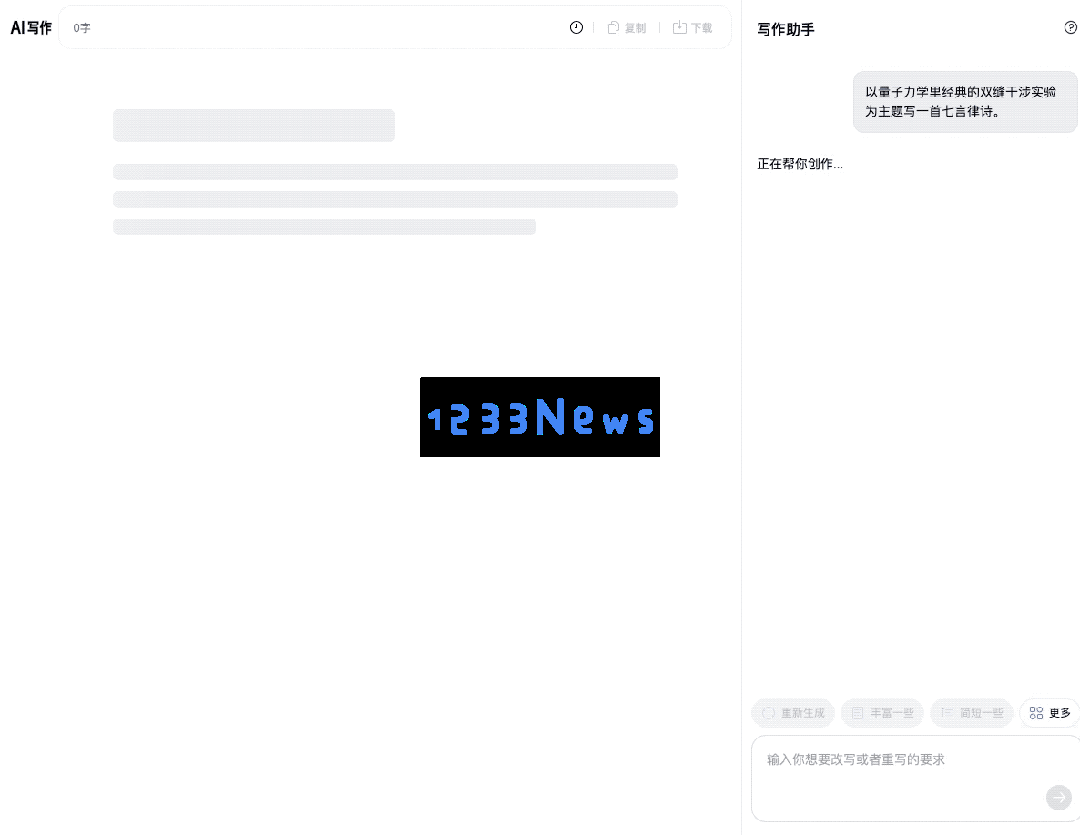Click the send arrow button
The width and height of the screenshot is (1080, 835).
coord(1059,797)
